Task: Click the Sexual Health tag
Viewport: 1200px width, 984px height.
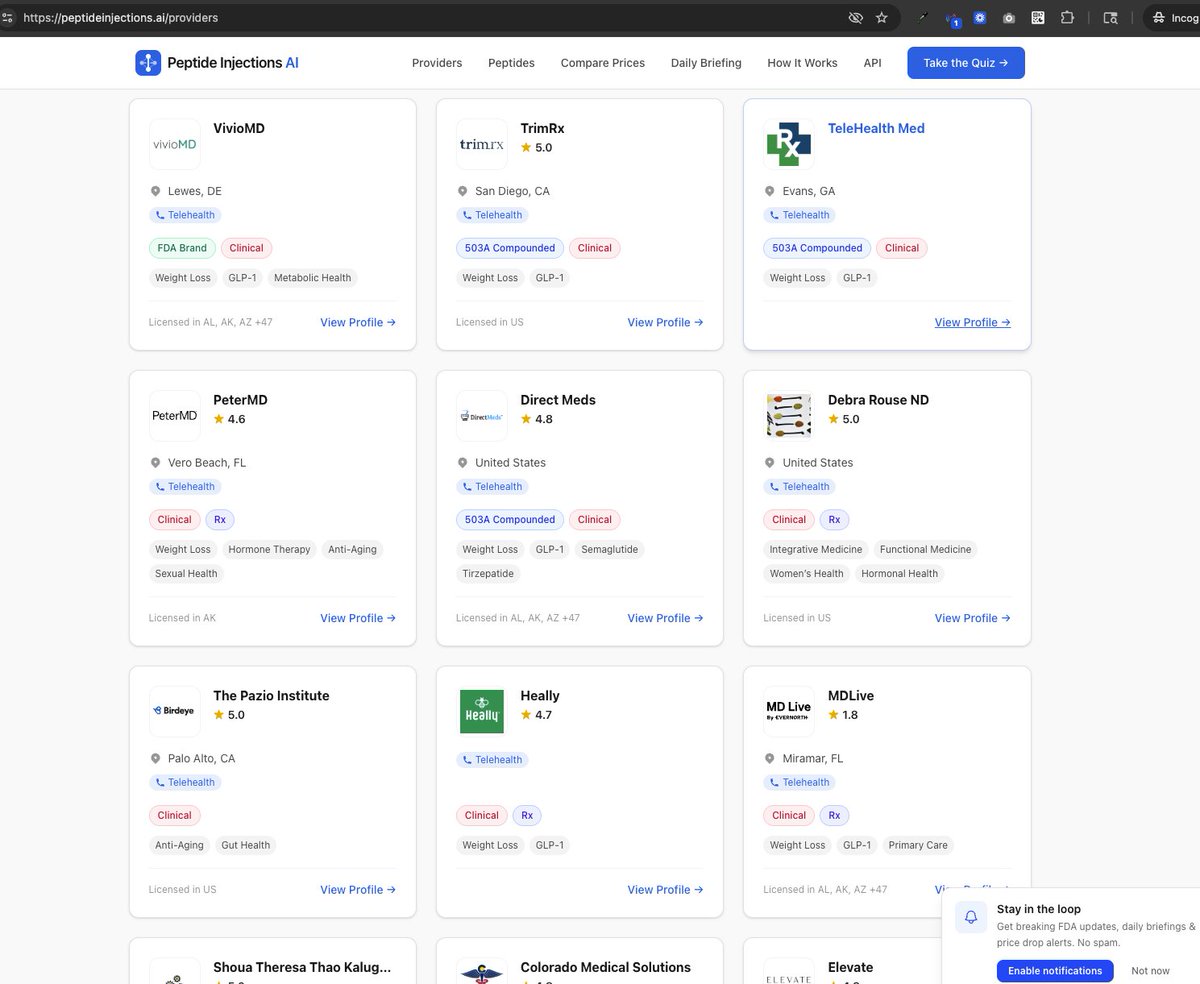Action: point(186,574)
